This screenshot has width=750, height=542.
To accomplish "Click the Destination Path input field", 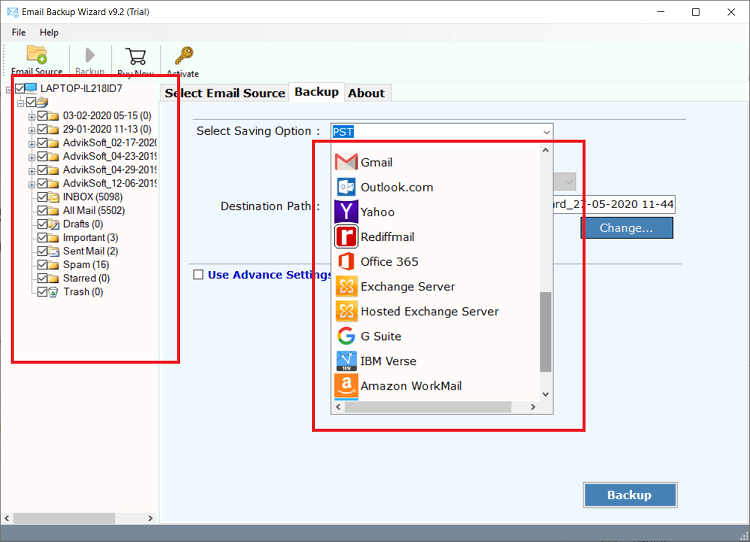I will [x=614, y=204].
